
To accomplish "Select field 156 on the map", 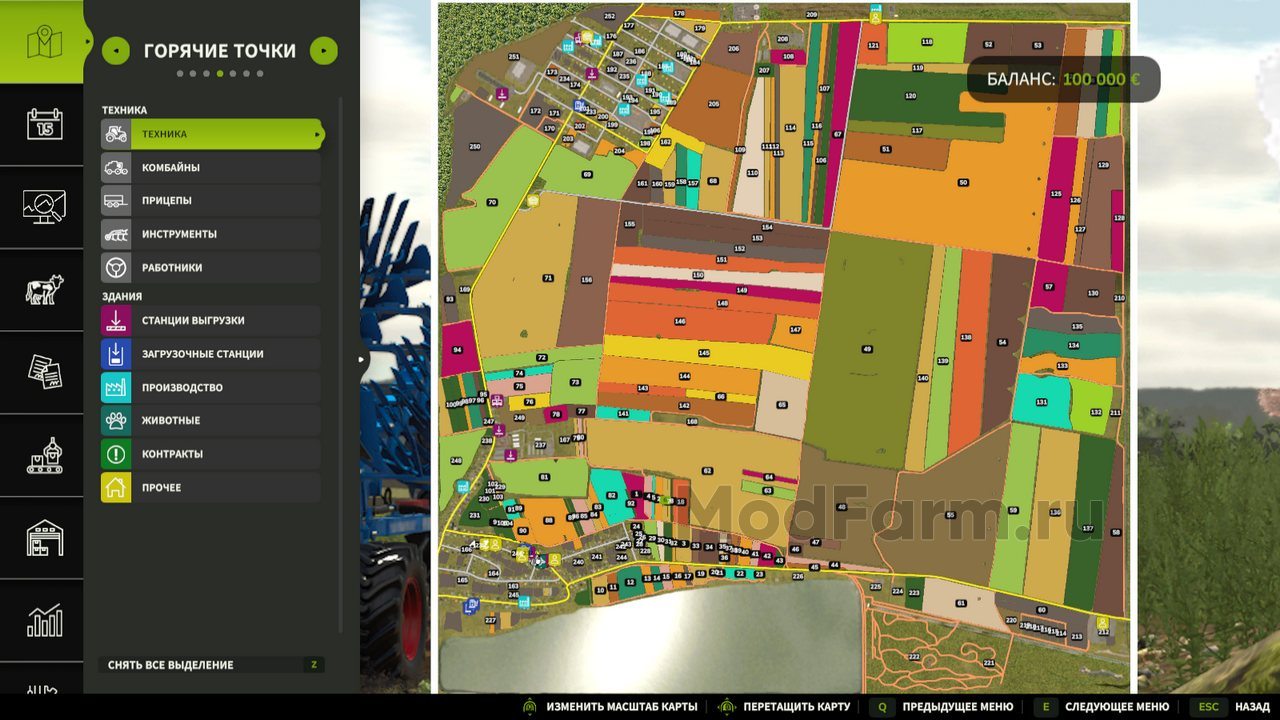I will click(x=586, y=280).
